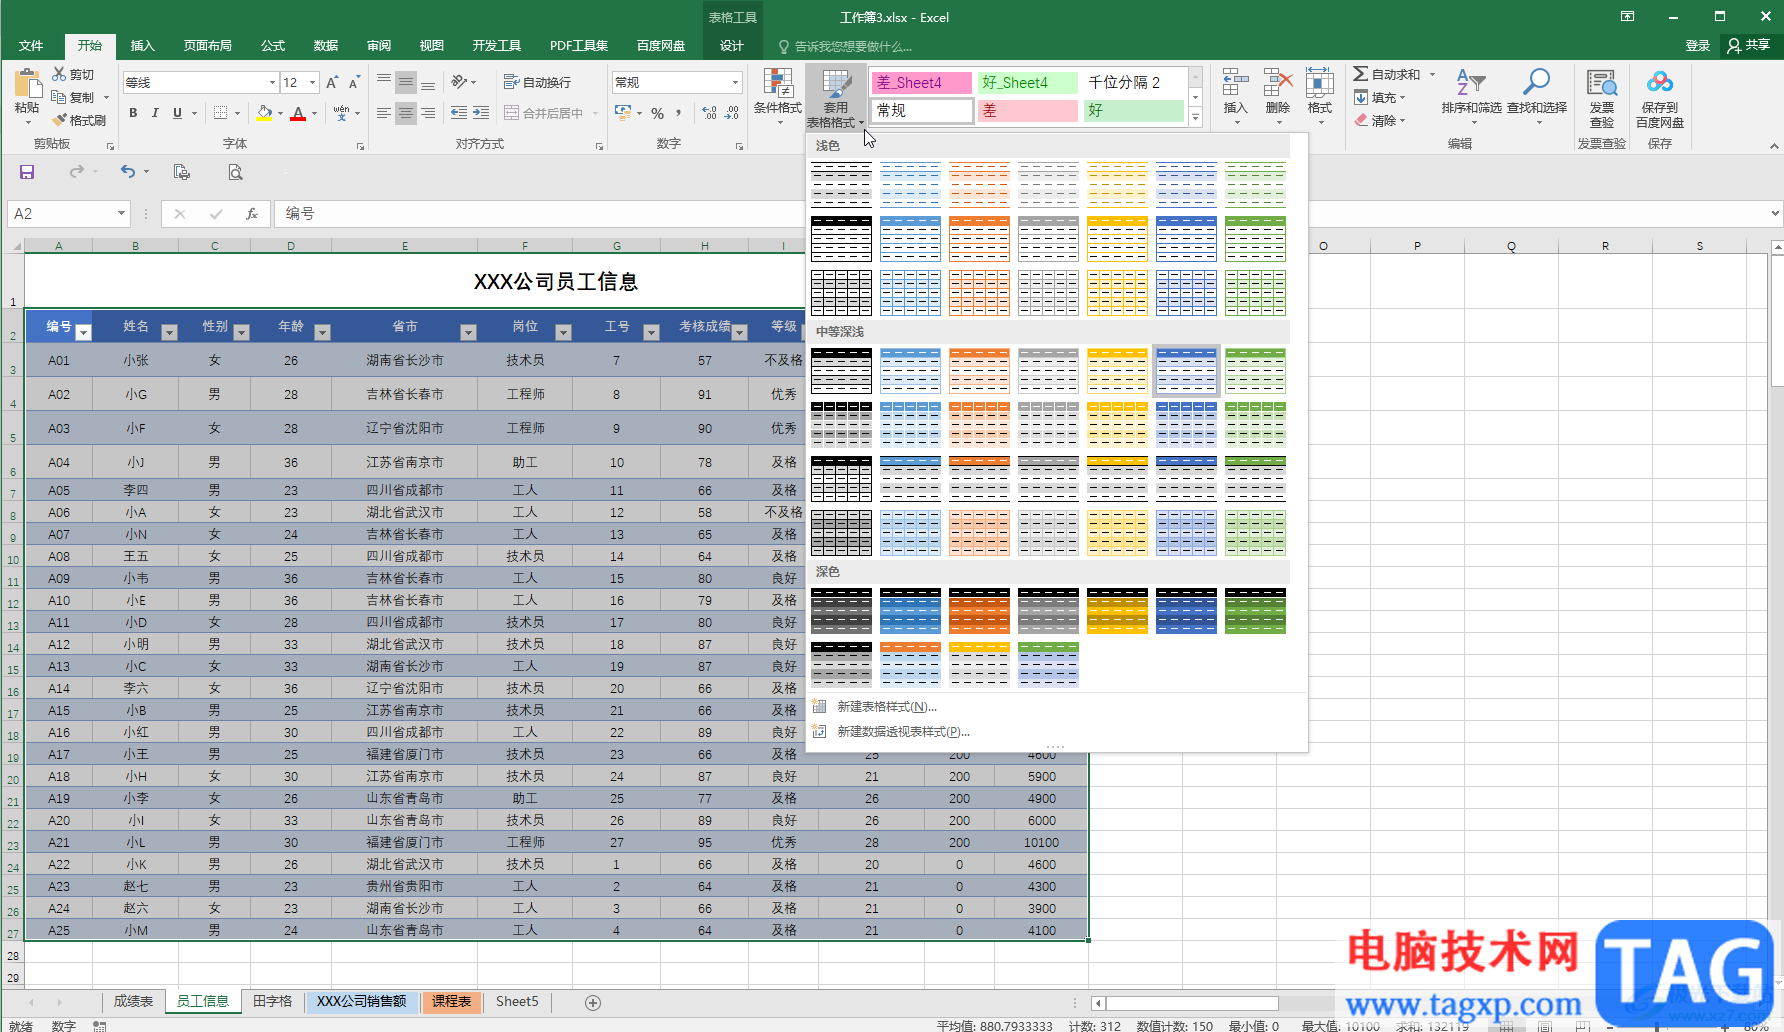Toggle Wrap Text (自动换行)

[538, 82]
